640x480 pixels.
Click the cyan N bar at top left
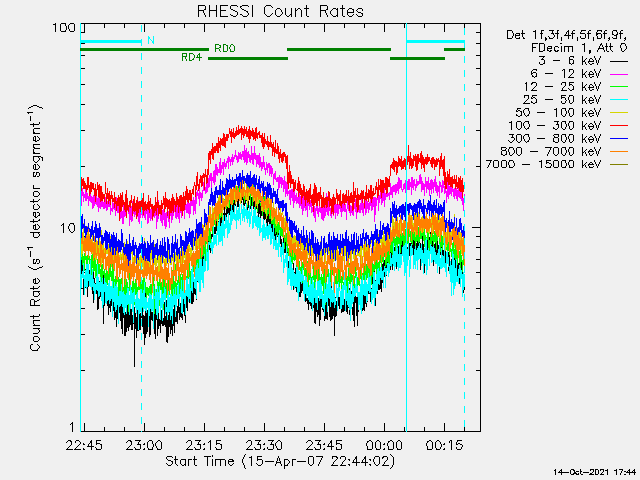click(x=111, y=42)
